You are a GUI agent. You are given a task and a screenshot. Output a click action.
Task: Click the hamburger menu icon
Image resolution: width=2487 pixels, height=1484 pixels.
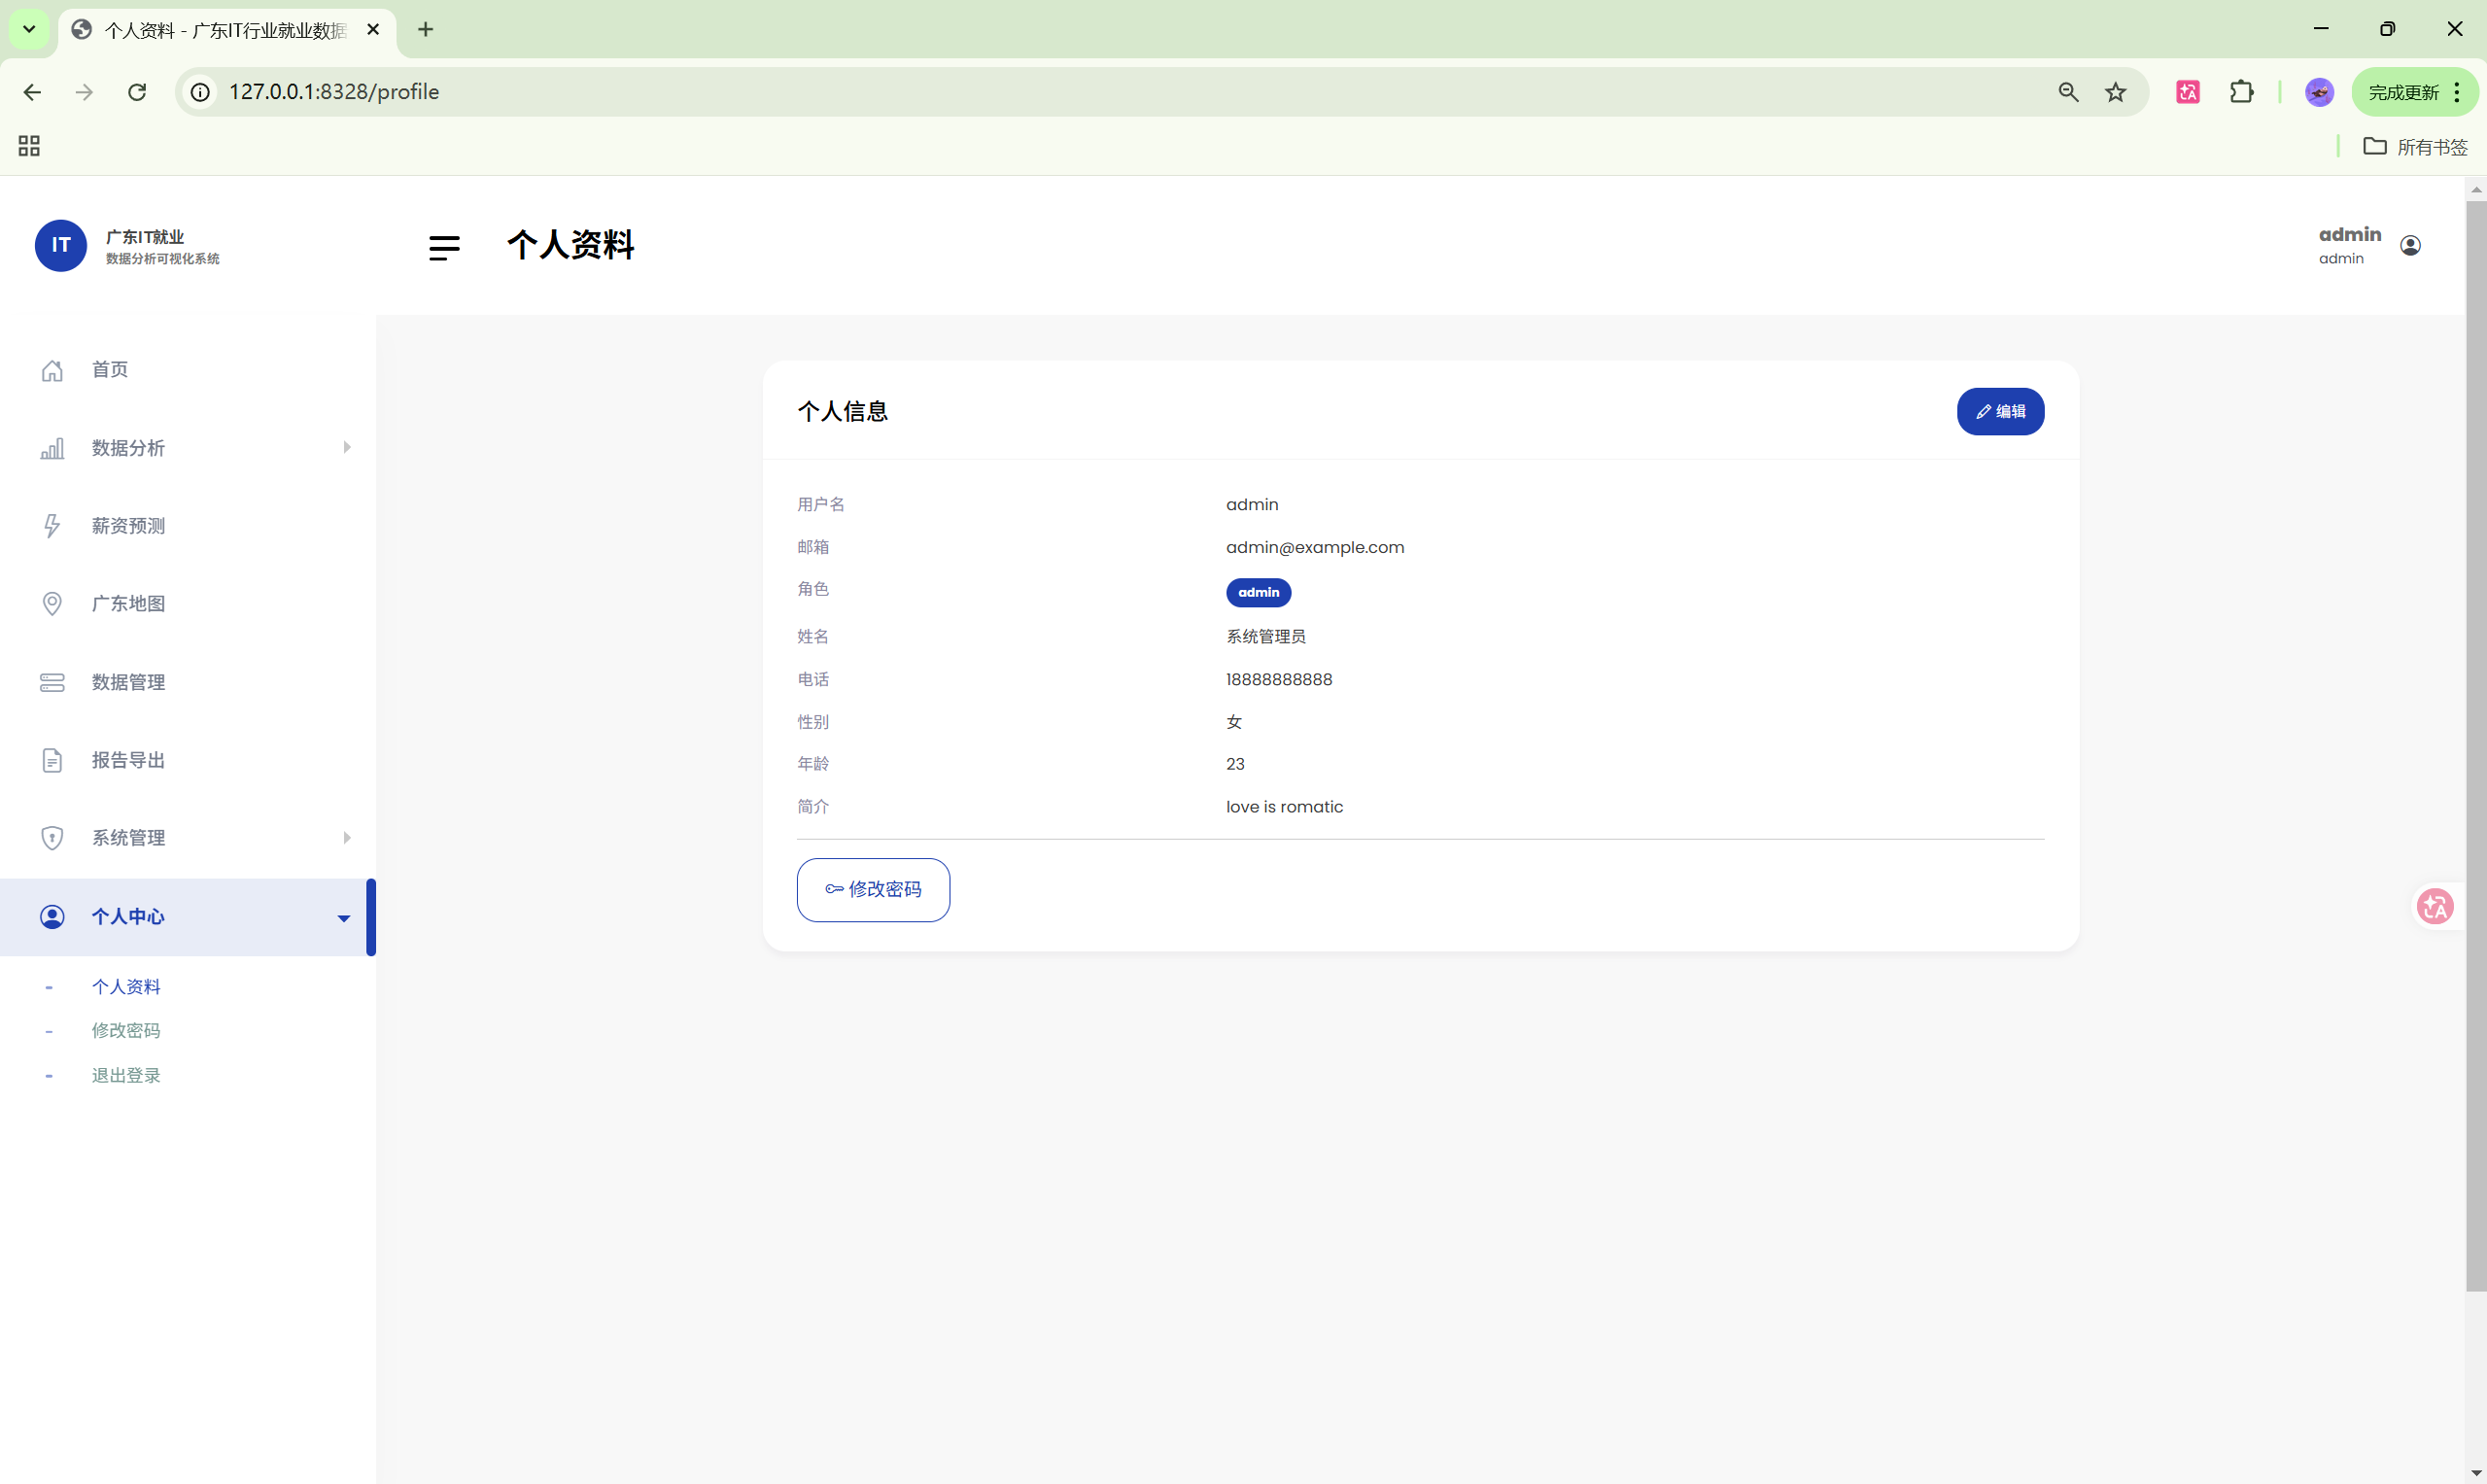[x=444, y=247]
